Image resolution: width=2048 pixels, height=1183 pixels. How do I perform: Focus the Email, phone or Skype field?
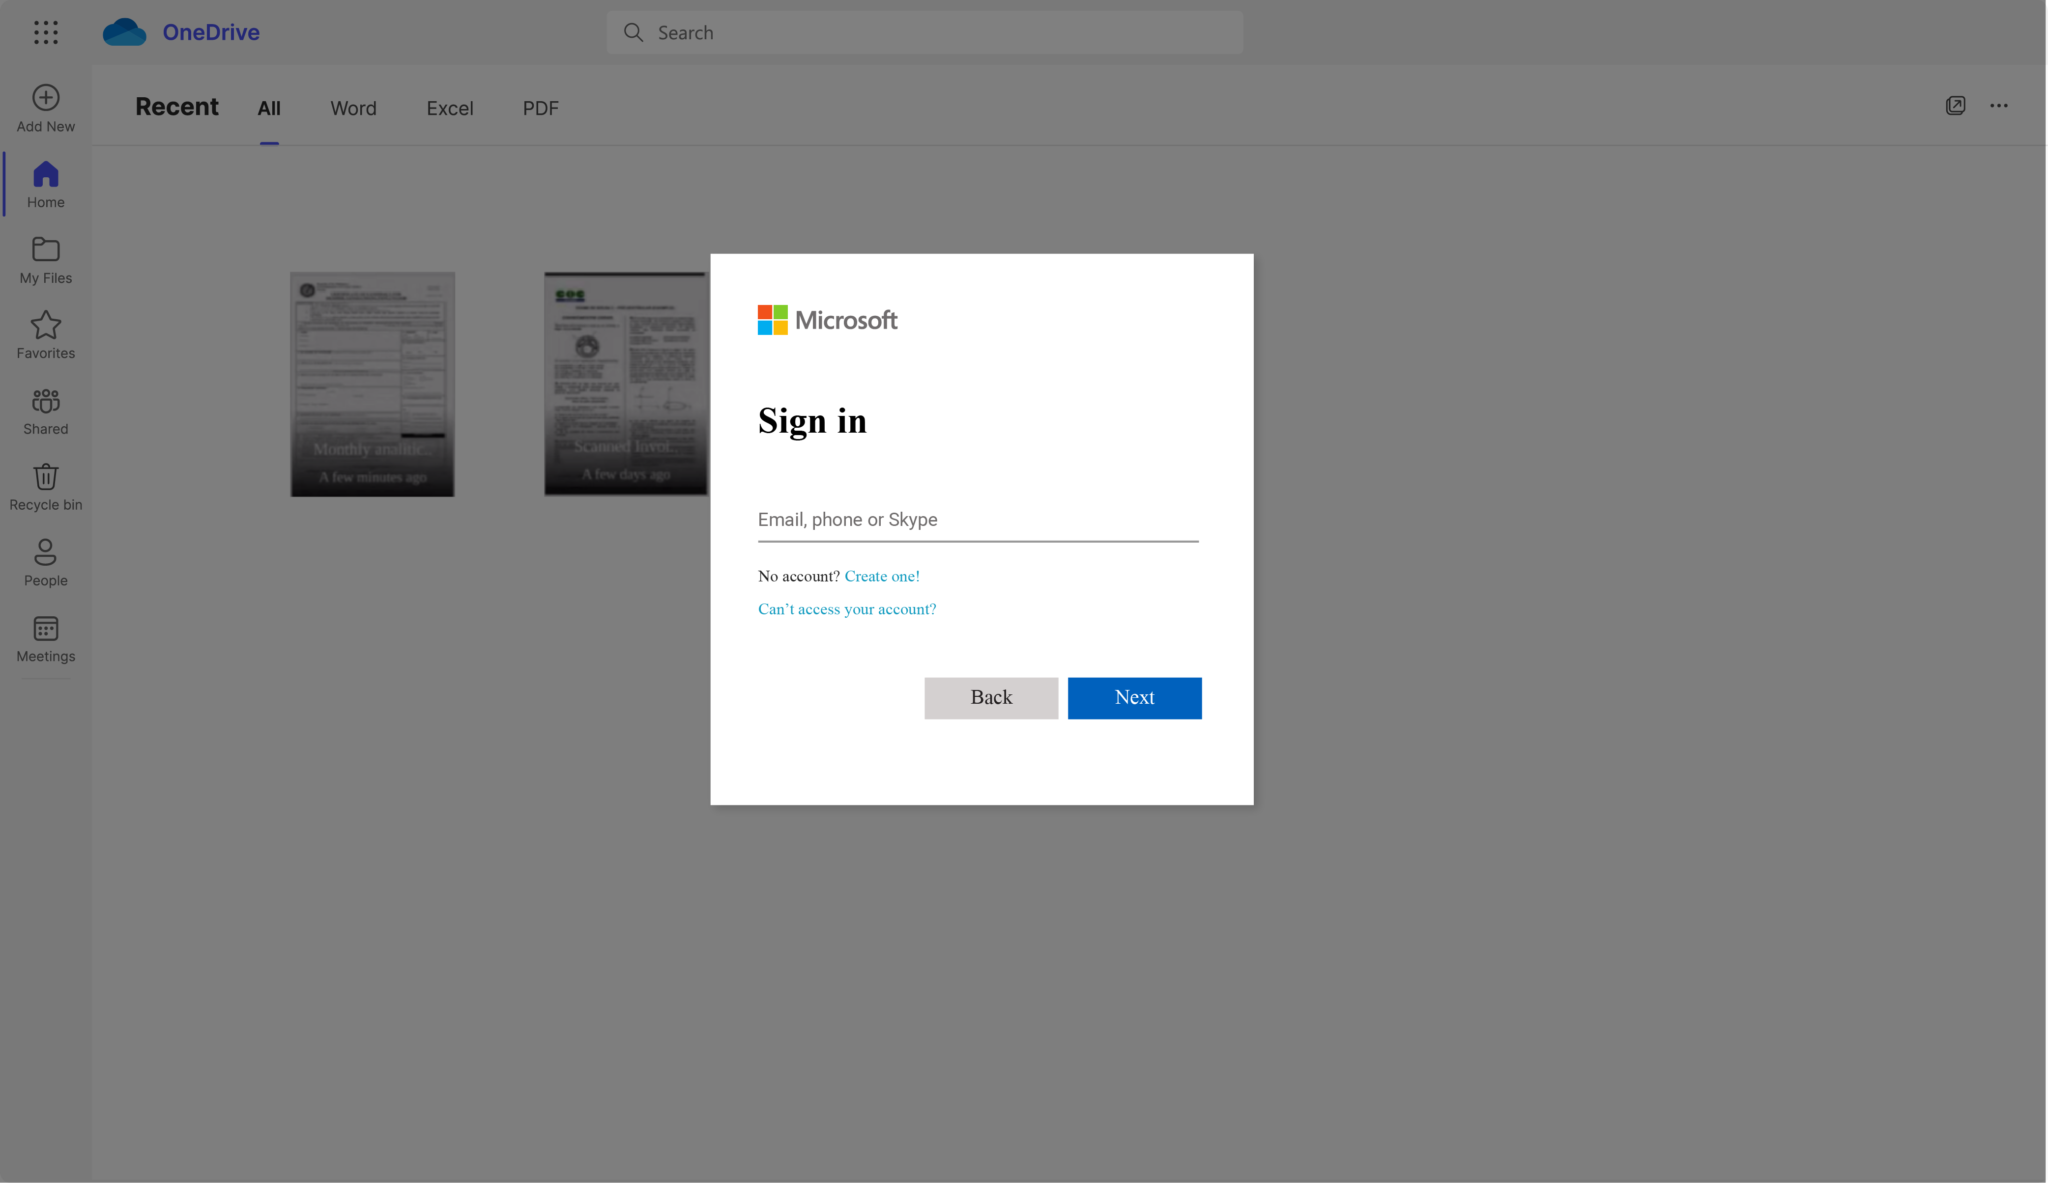pos(978,520)
